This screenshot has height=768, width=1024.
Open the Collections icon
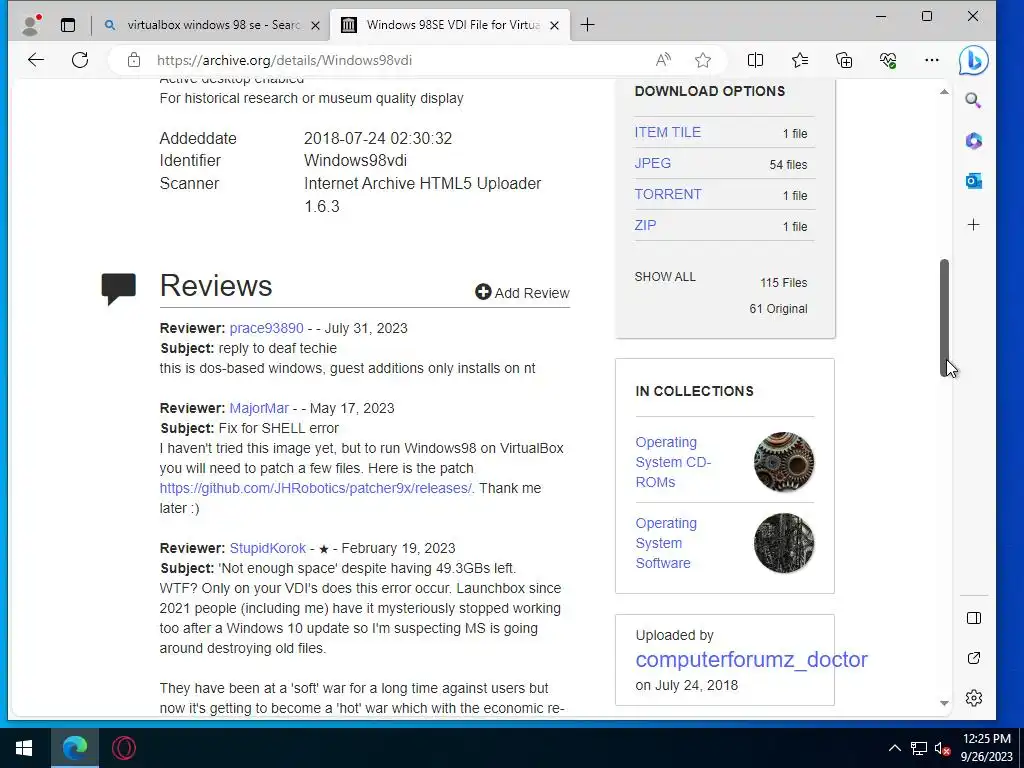(844, 60)
